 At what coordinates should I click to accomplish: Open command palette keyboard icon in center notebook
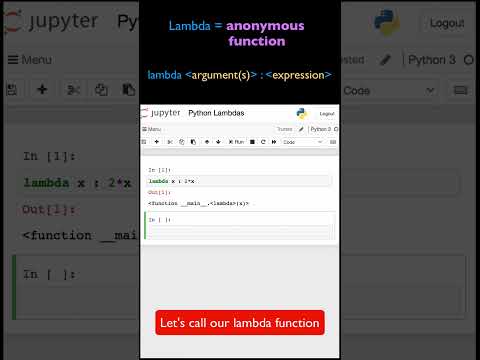coord(333,142)
